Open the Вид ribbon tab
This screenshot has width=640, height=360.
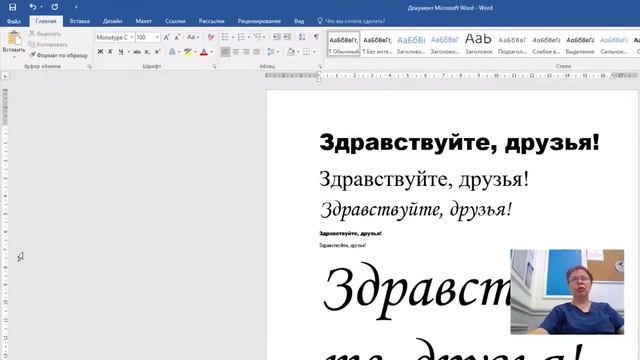click(299, 21)
